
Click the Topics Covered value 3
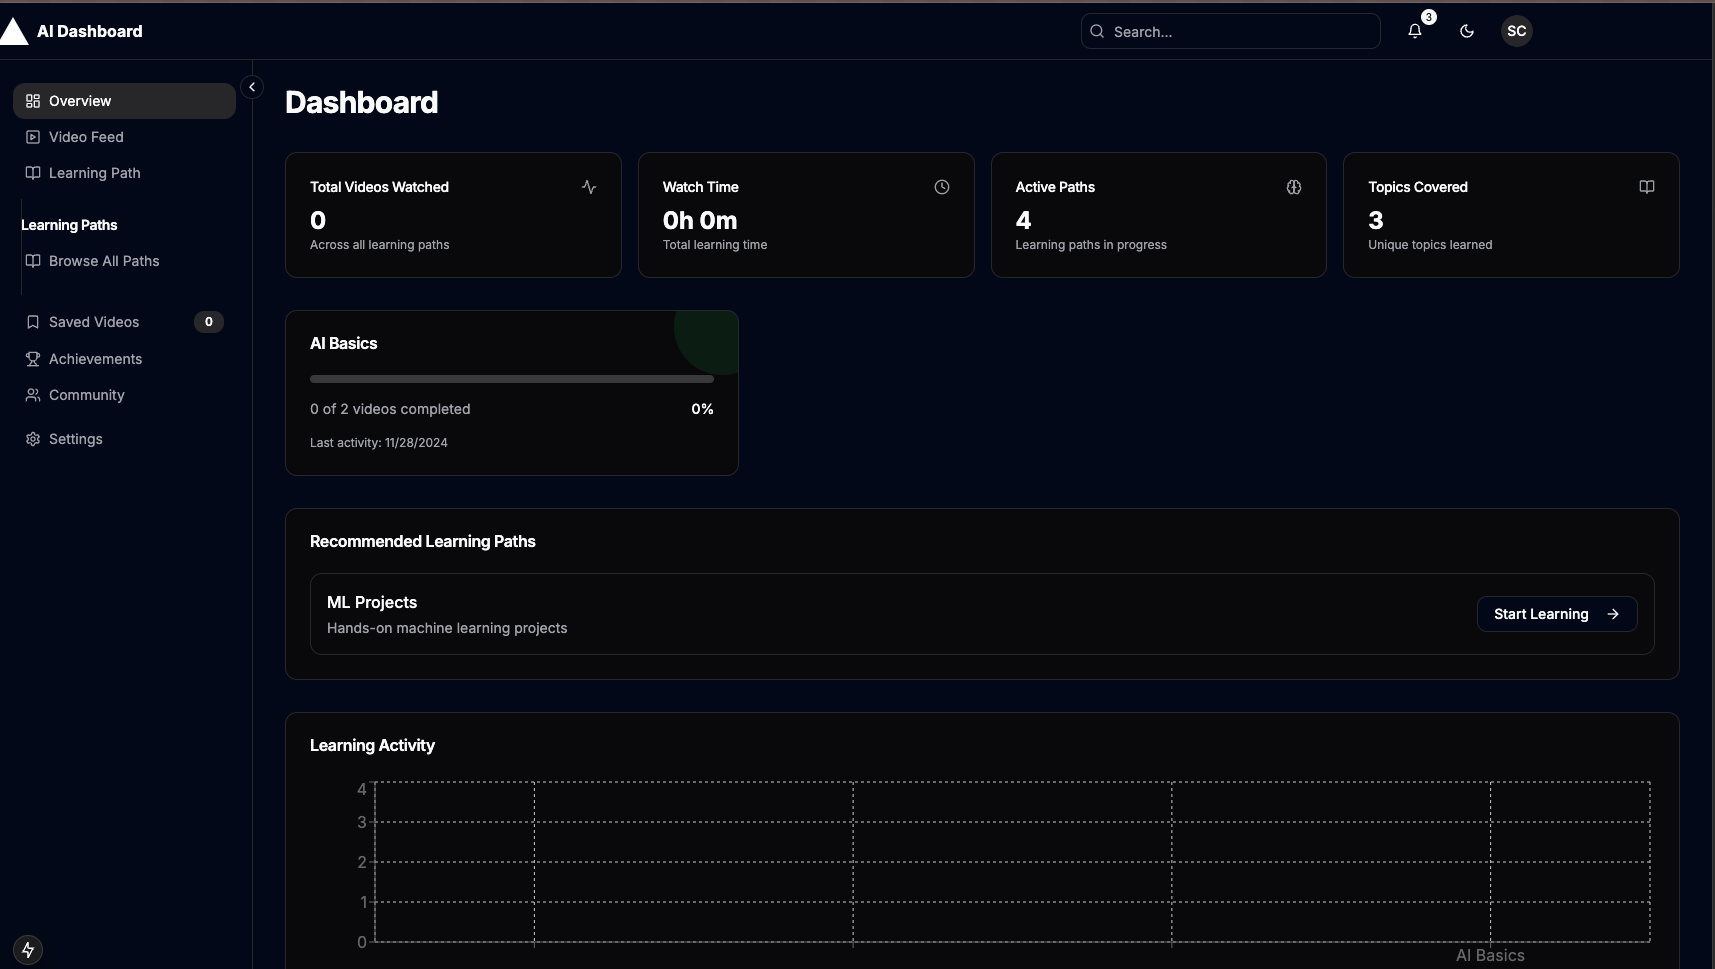[1376, 220]
